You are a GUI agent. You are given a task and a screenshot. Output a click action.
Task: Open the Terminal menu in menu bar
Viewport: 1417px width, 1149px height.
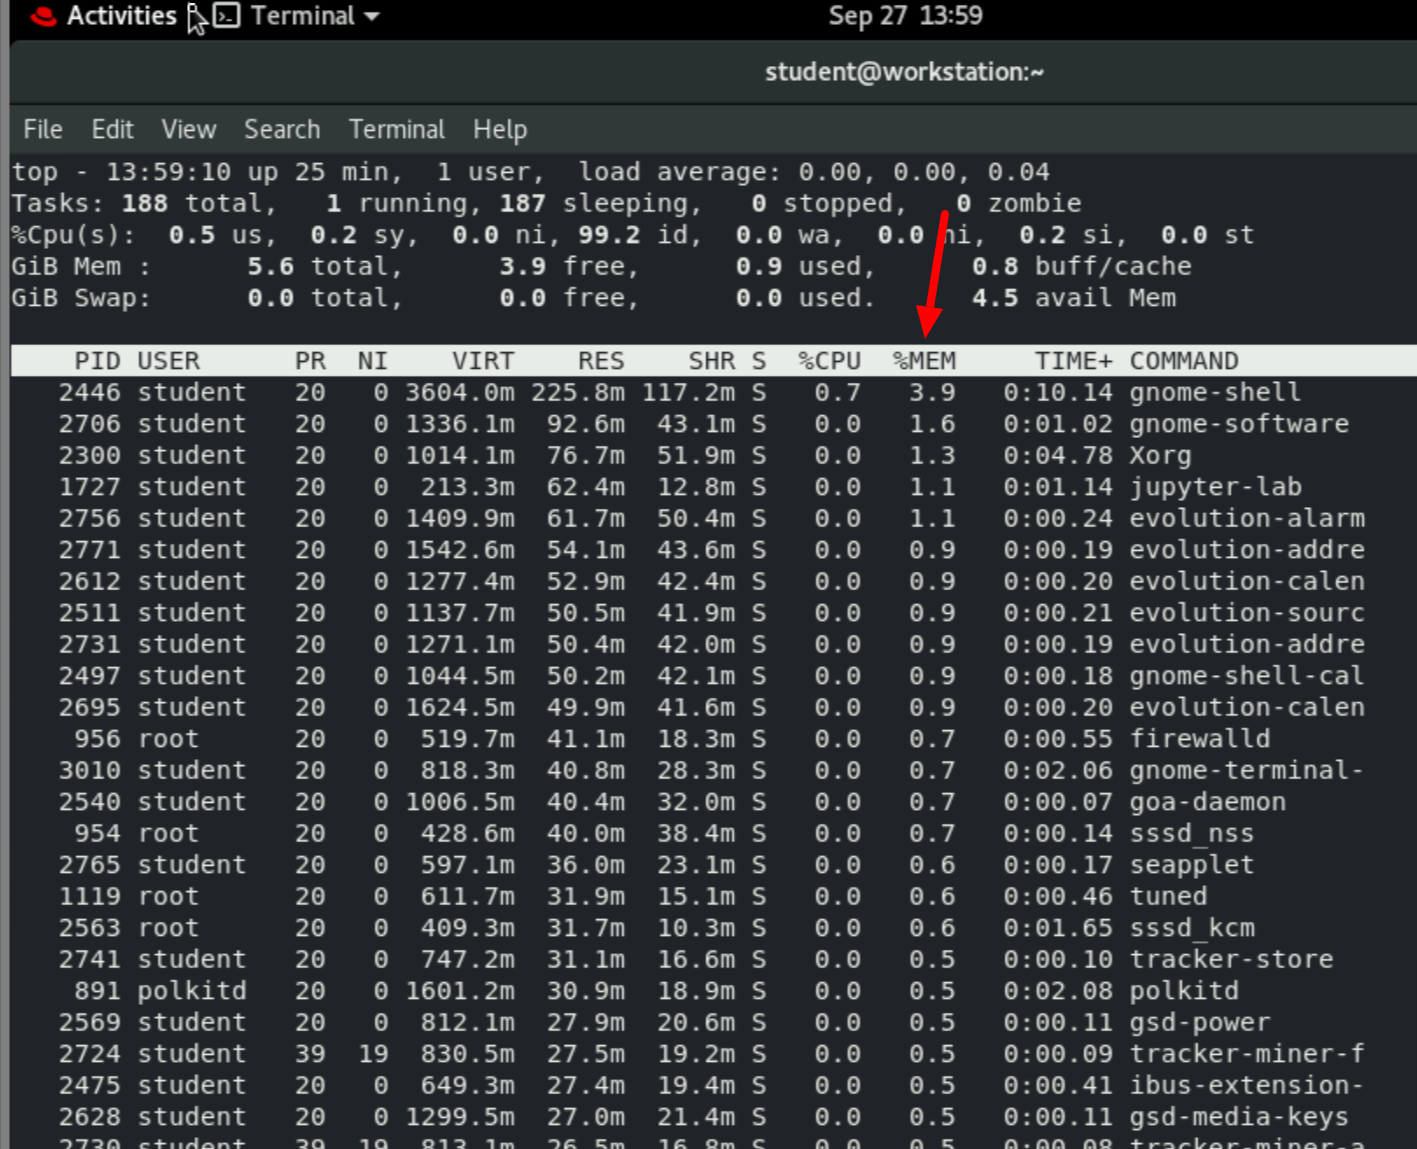pyautogui.click(x=396, y=129)
